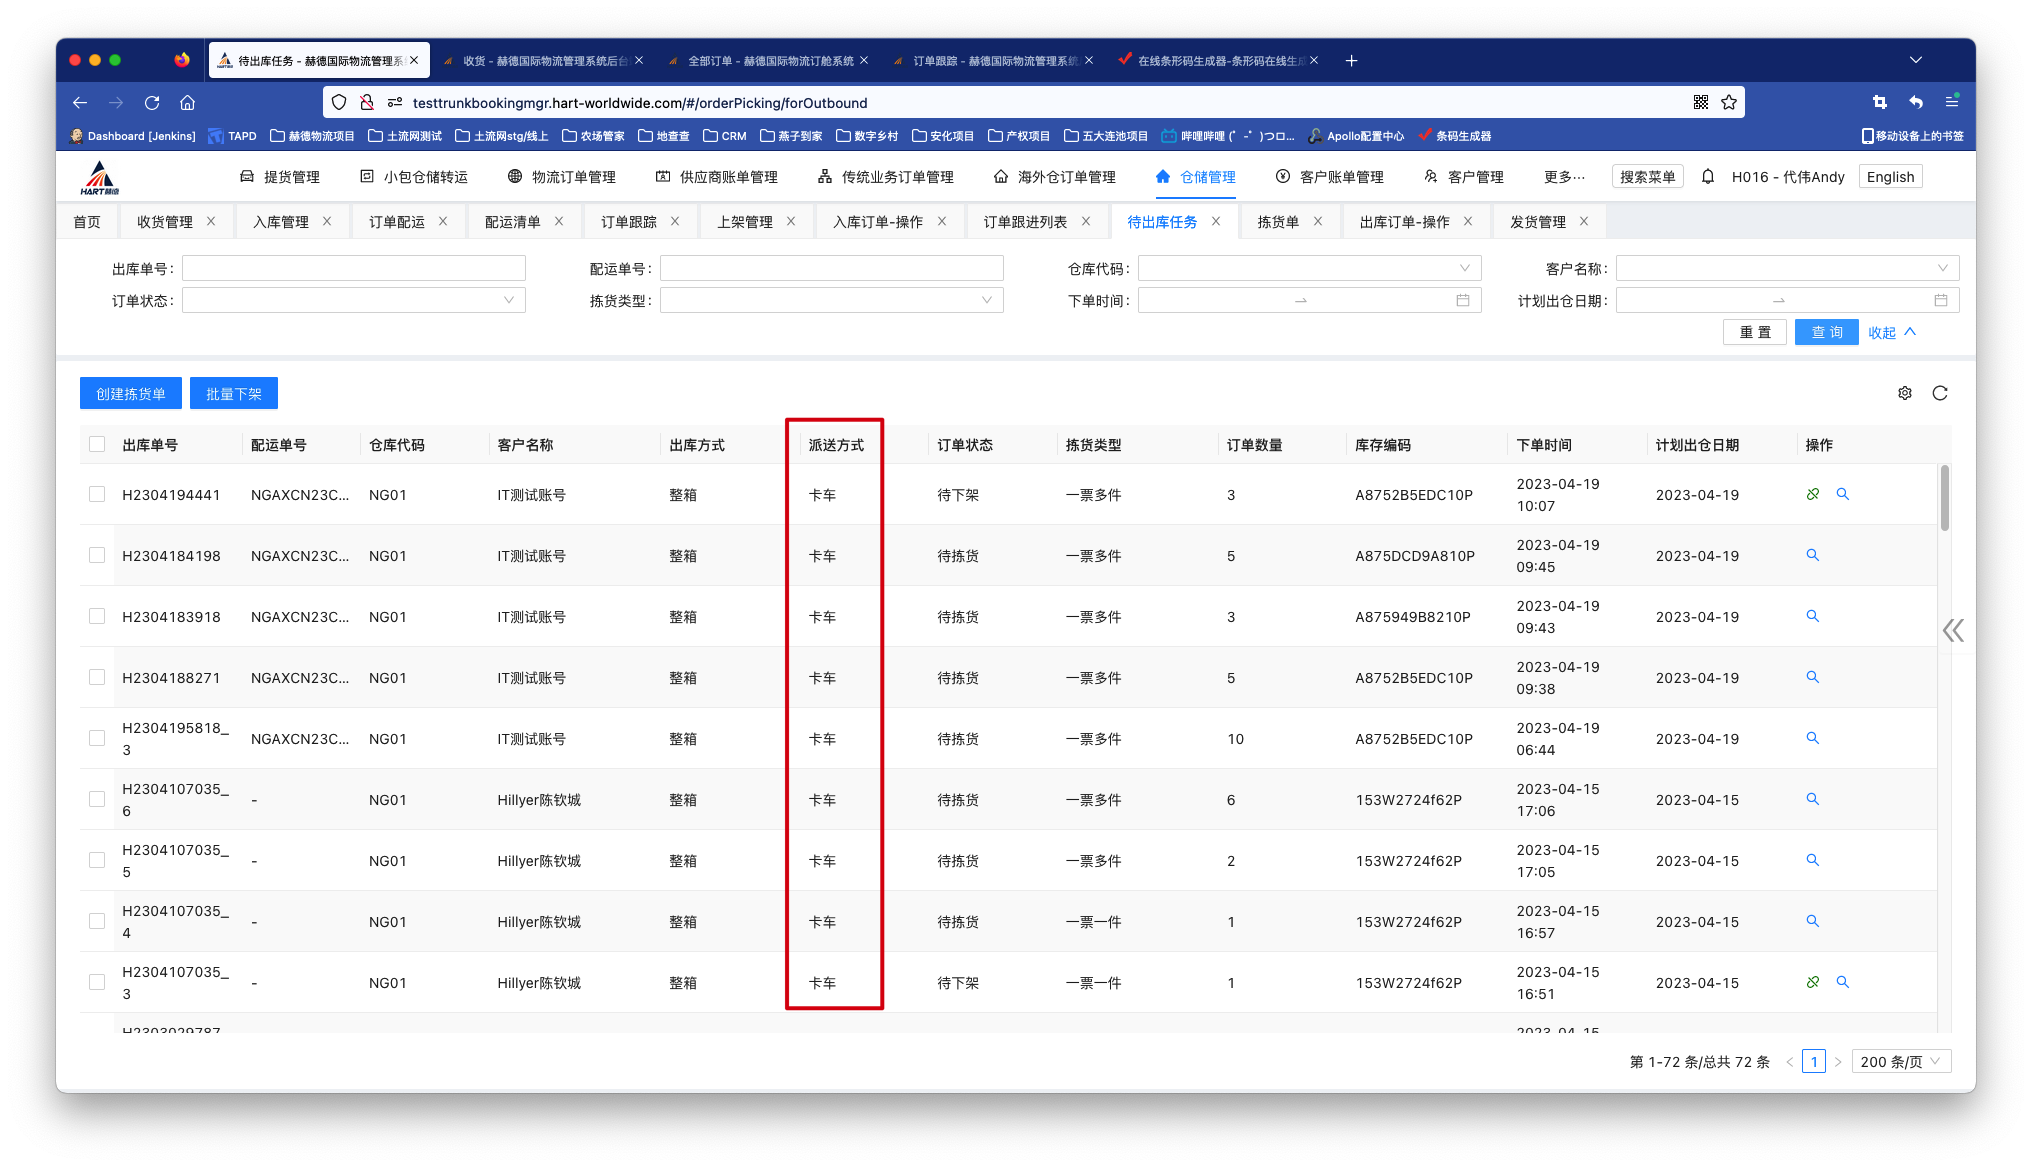Click the notification bell icon
Image resolution: width=2032 pixels, height=1167 pixels.
[1708, 177]
